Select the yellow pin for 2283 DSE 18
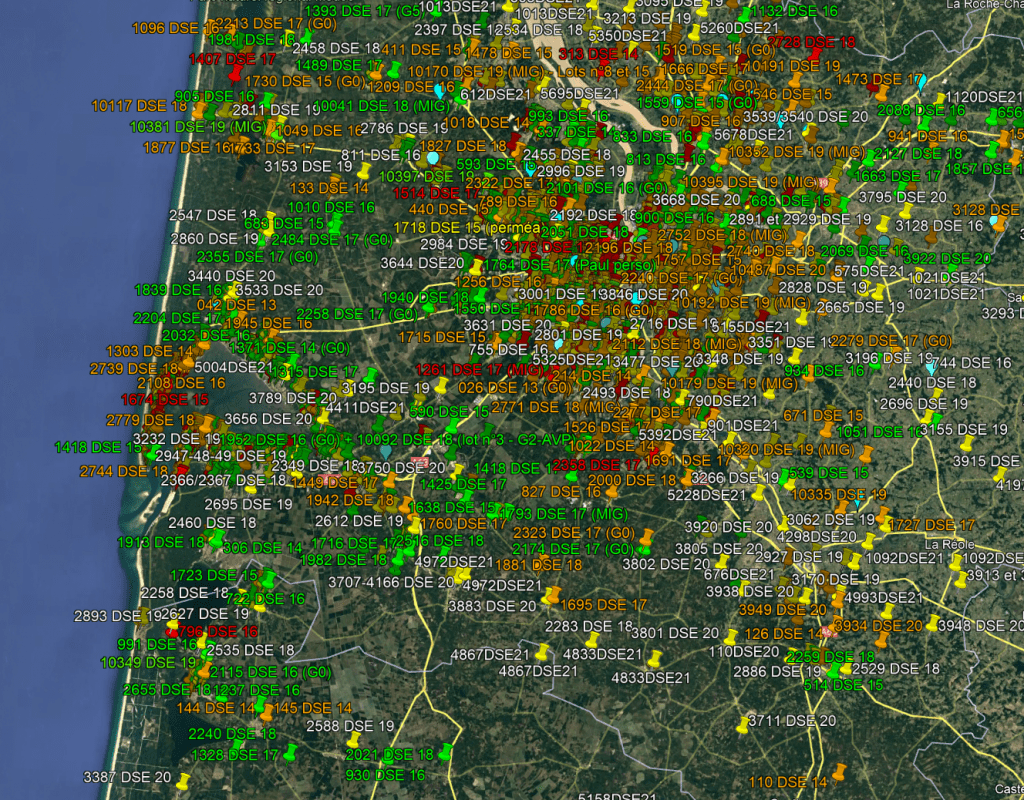The height and width of the screenshot is (800, 1024). tap(592, 638)
